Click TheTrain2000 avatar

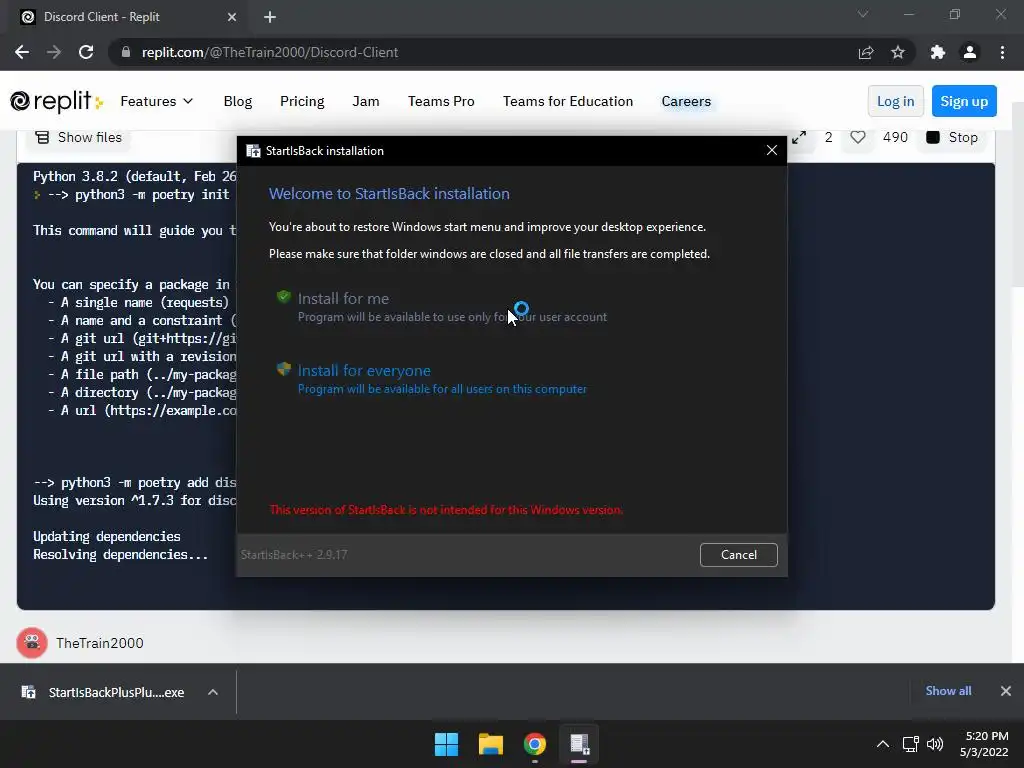(x=31, y=643)
